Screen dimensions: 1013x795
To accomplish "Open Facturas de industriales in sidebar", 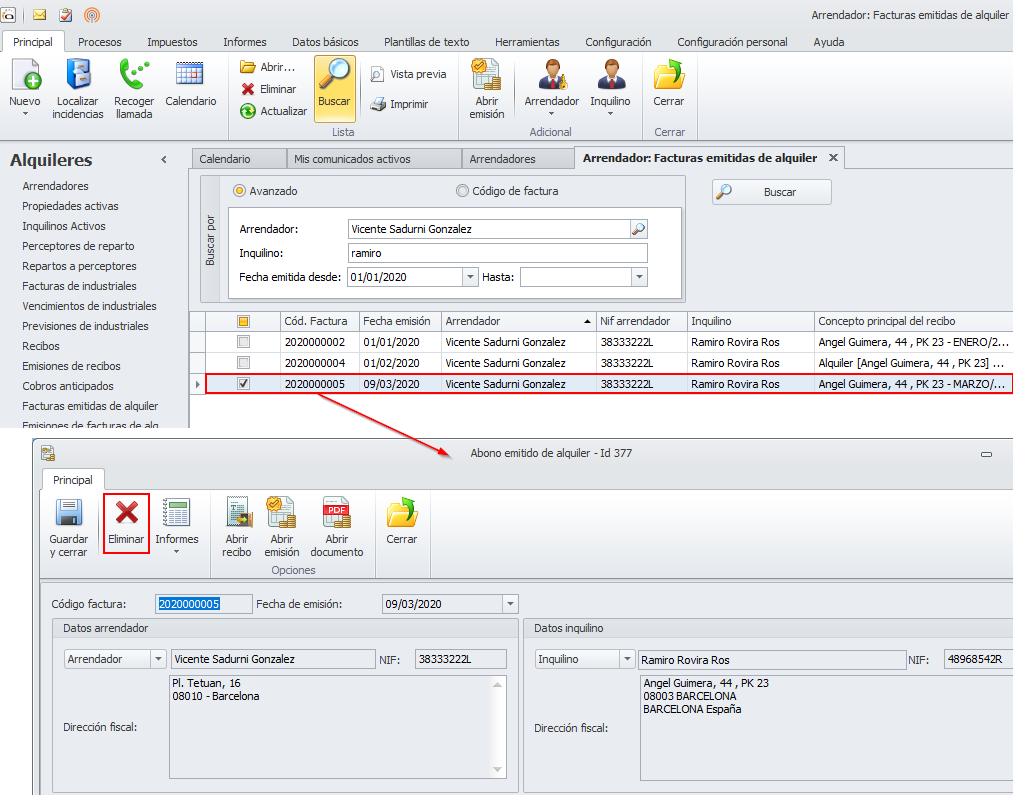I will tap(79, 286).
